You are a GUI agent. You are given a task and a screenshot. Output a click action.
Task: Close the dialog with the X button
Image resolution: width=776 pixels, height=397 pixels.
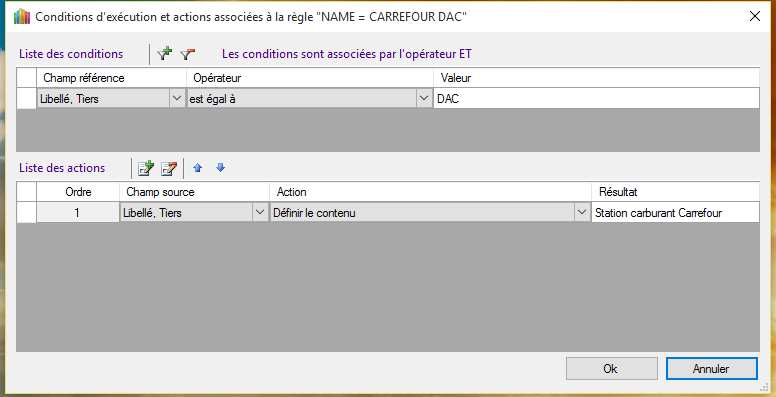[x=755, y=16]
